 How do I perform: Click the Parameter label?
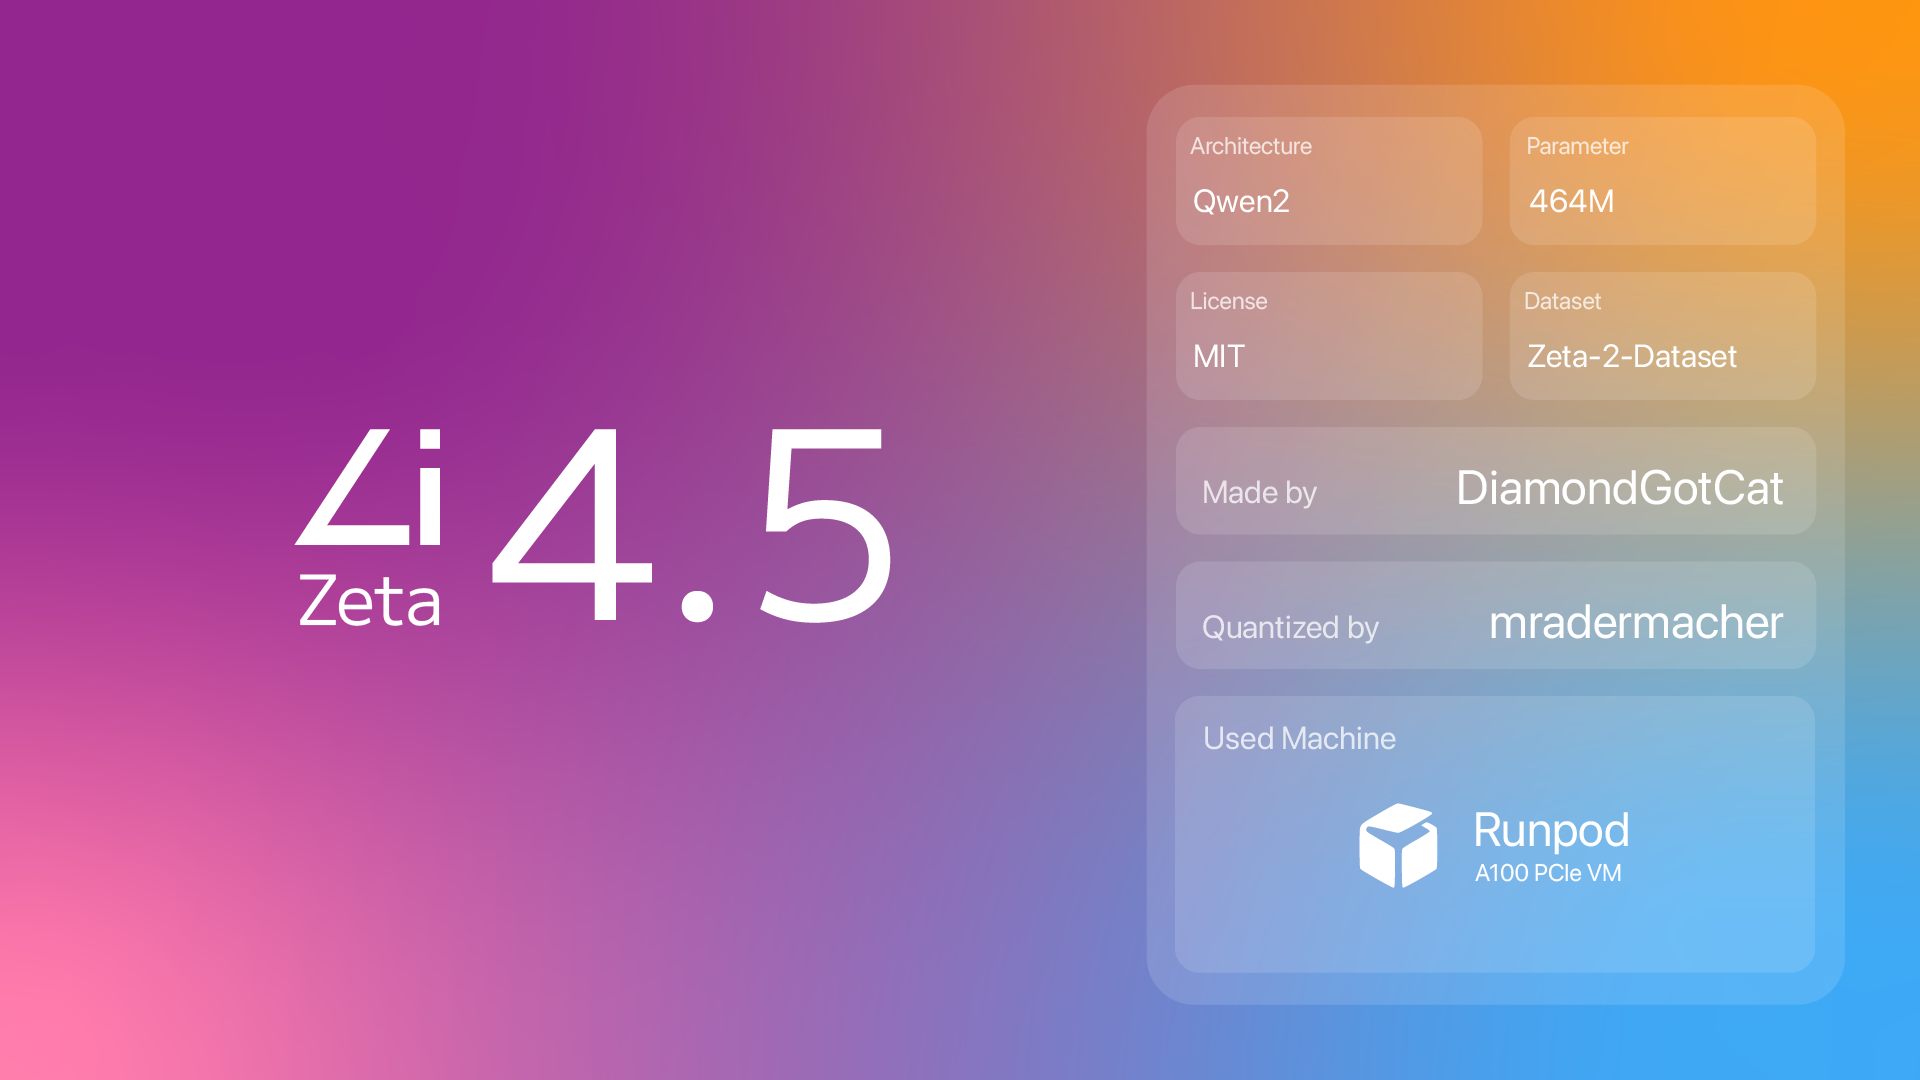[x=1577, y=146]
